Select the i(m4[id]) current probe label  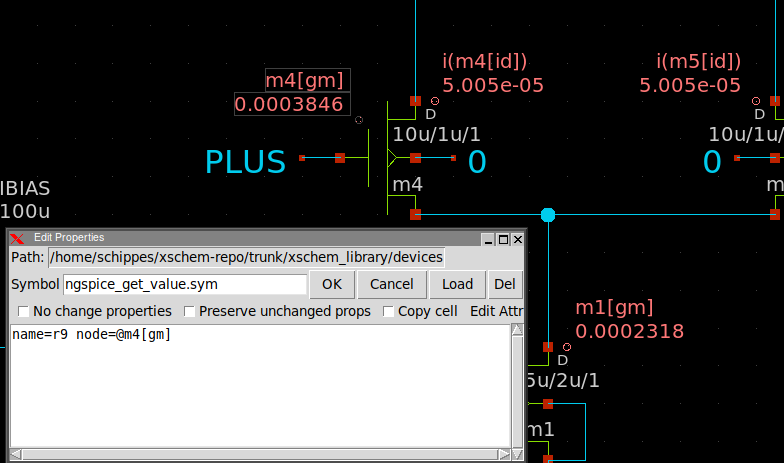(484, 62)
